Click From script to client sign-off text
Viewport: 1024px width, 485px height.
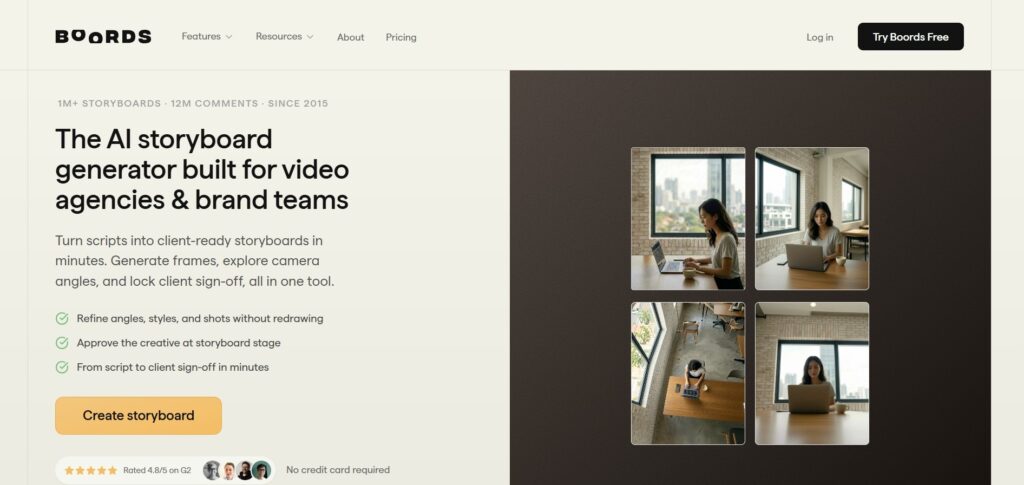point(172,367)
